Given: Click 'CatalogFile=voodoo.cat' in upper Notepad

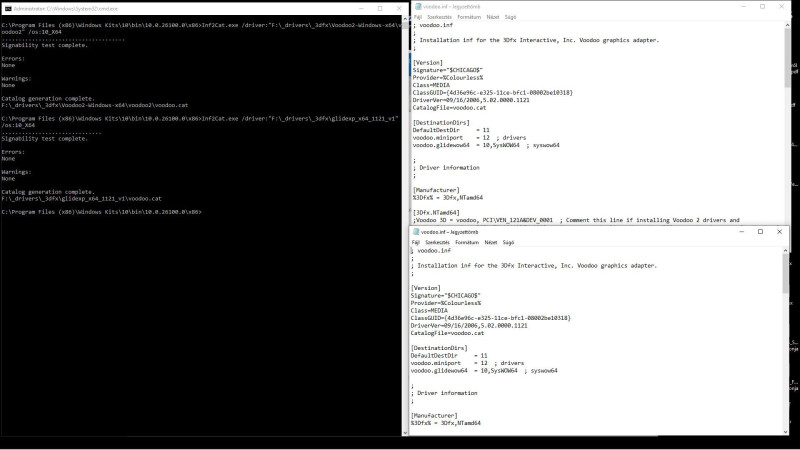Looking at the screenshot, I should pos(449,108).
